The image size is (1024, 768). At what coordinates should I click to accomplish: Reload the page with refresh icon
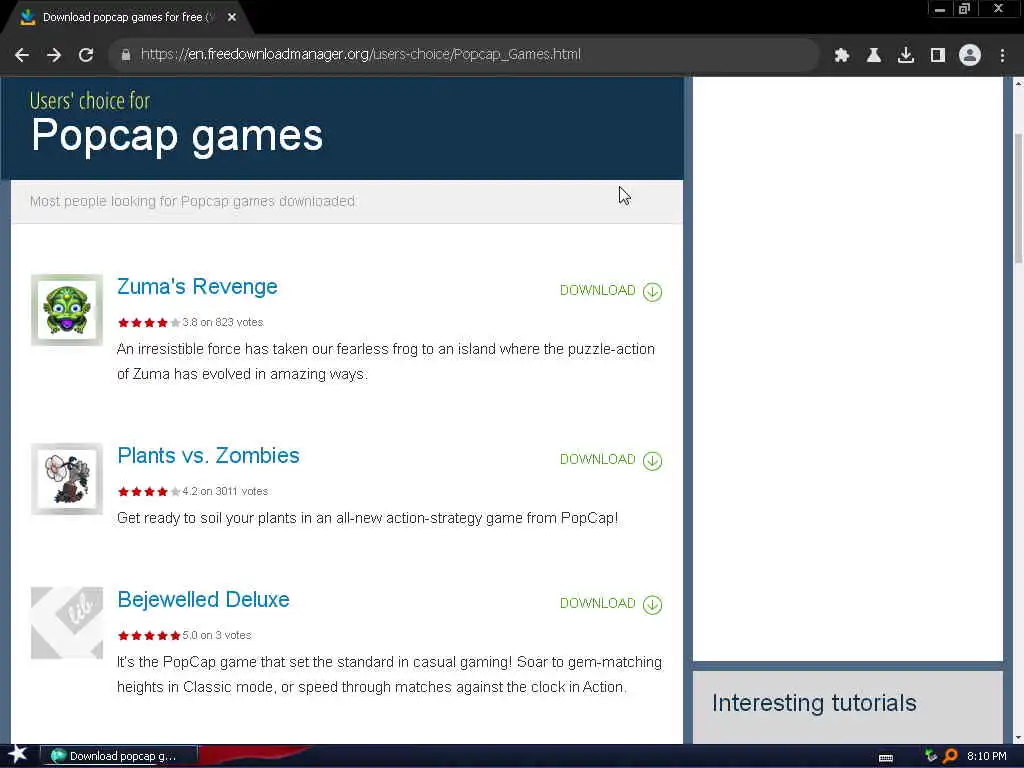point(86,55)
